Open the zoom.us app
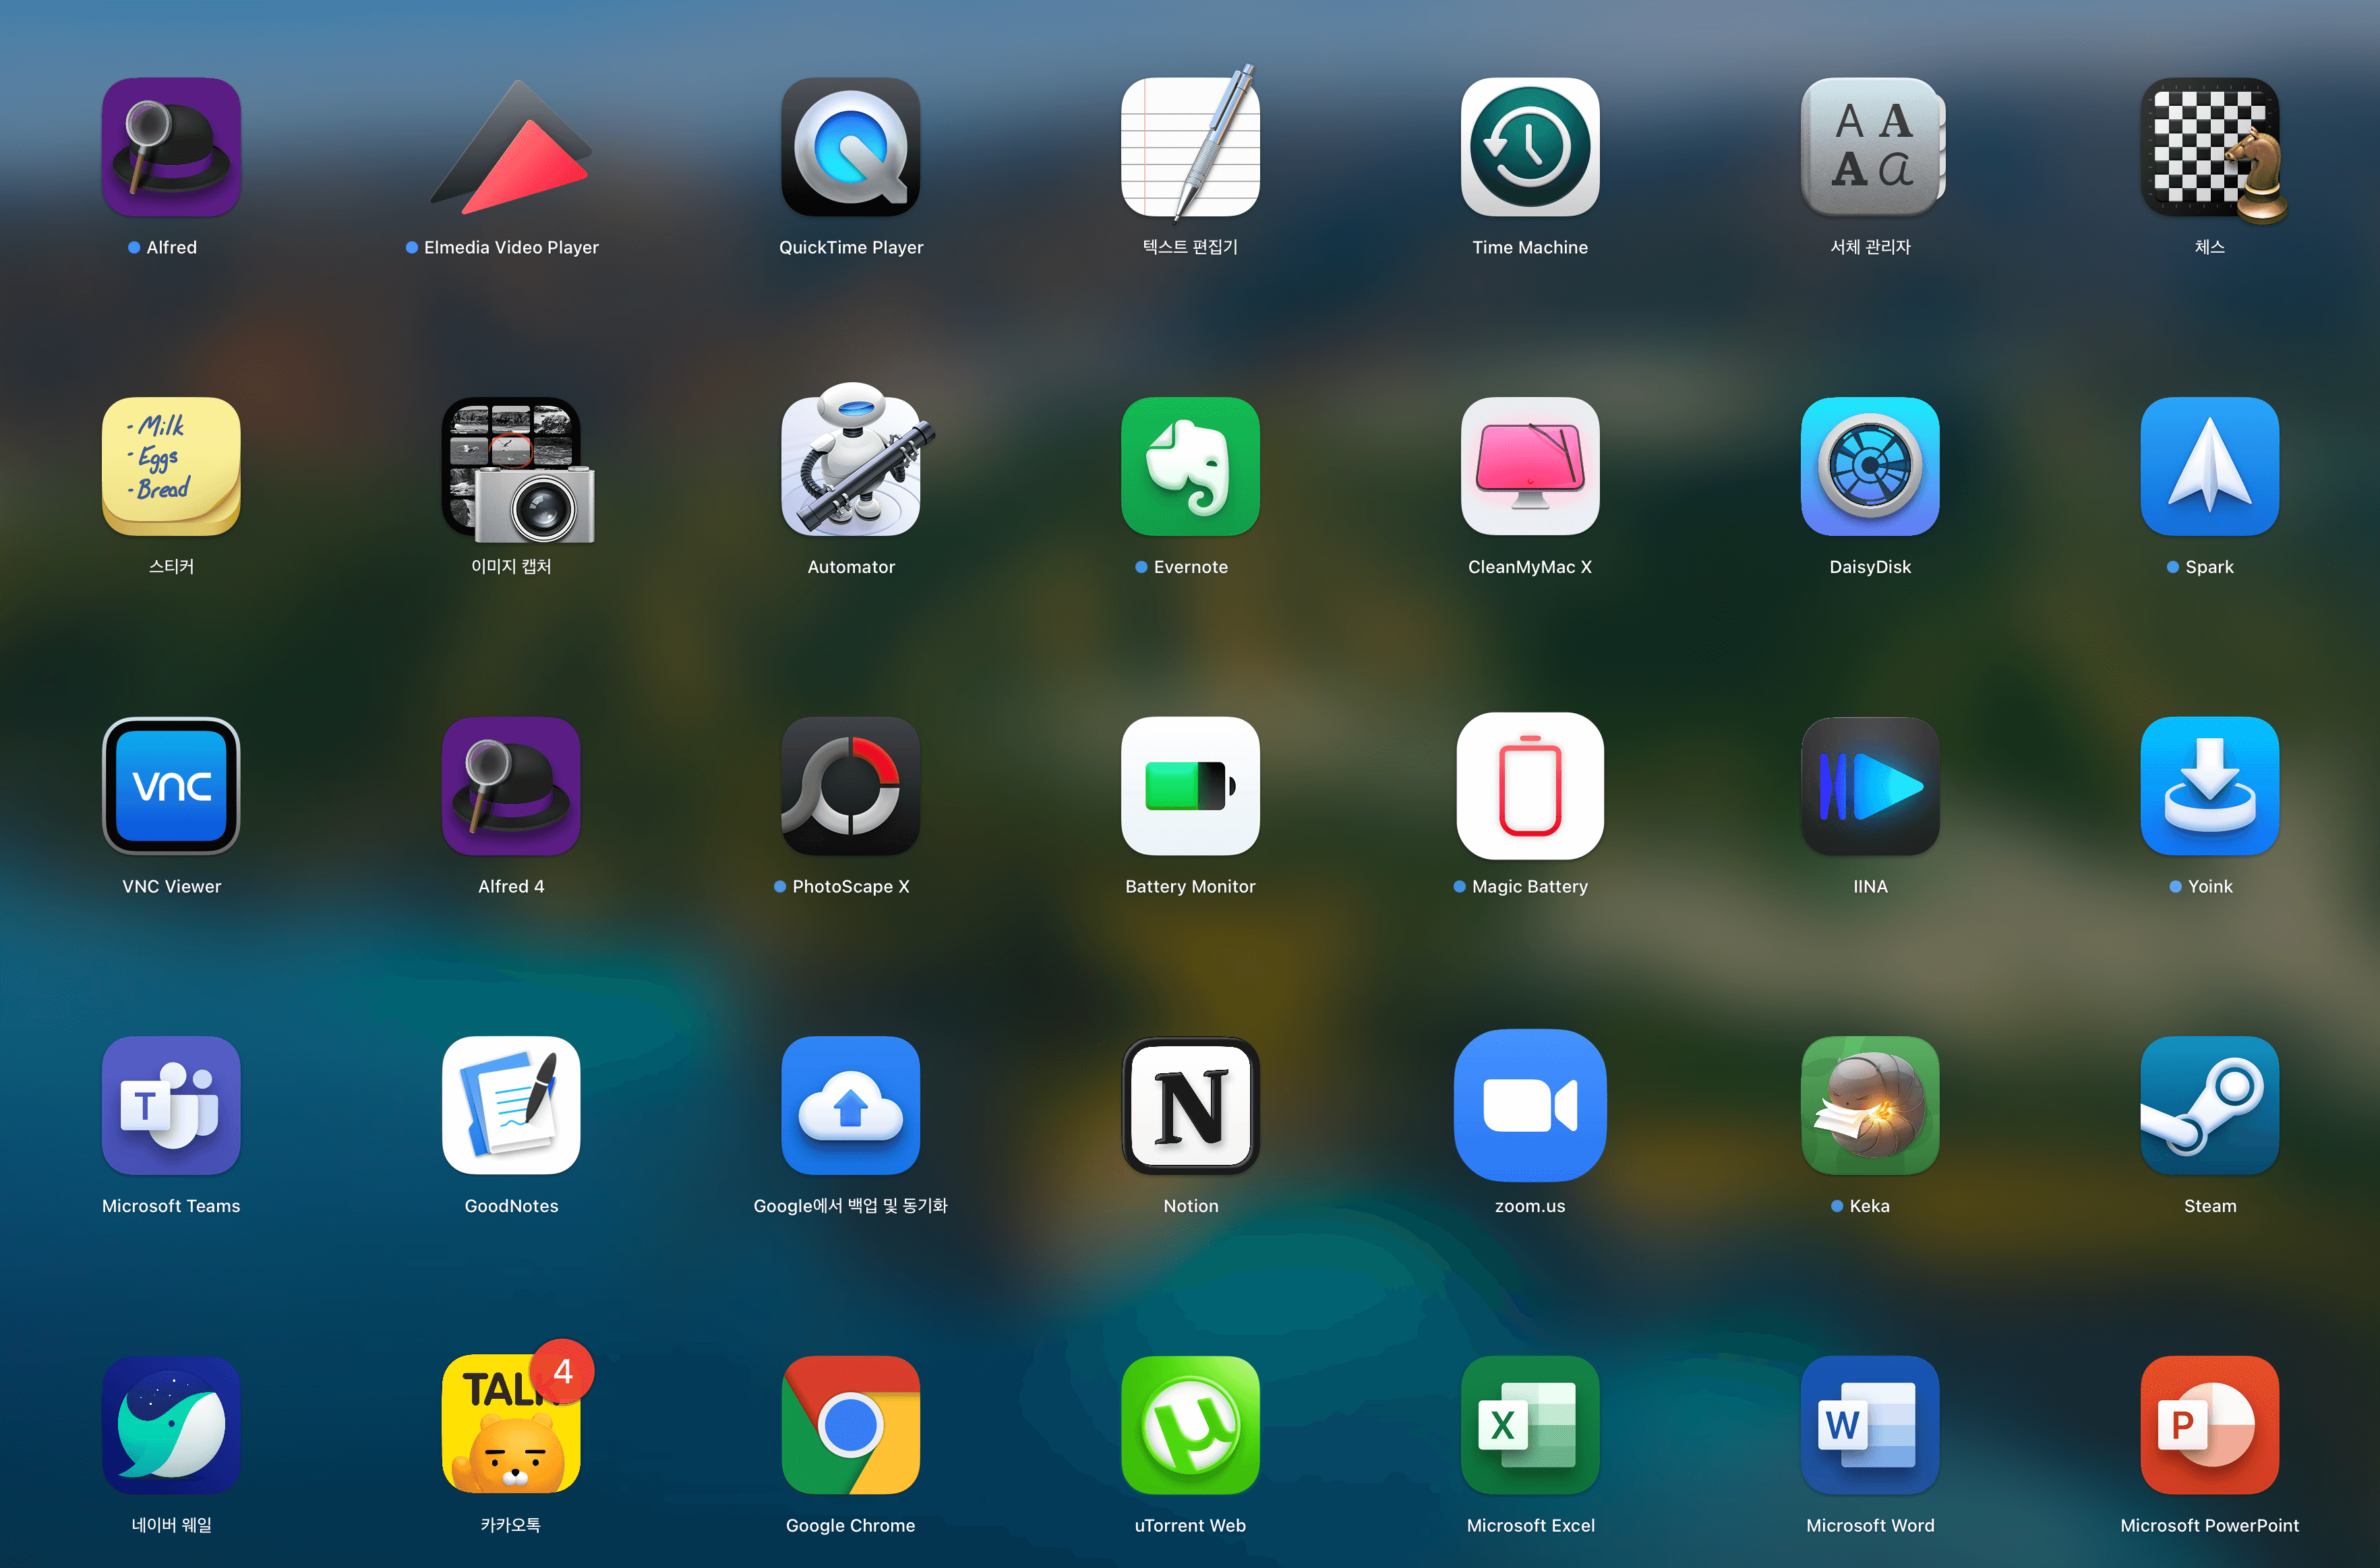The height and width of the screenshot is (1568, 2380). (1529, 1105)
